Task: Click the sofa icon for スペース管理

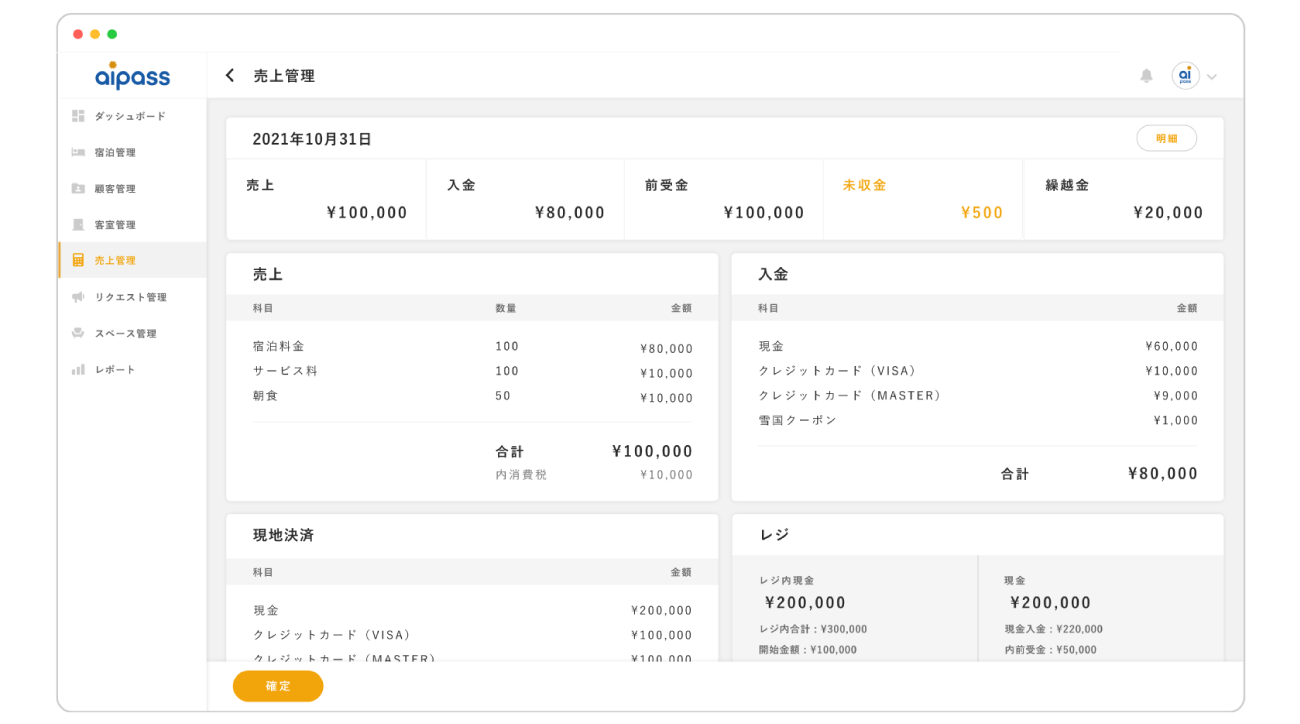Action: point(78,333)
